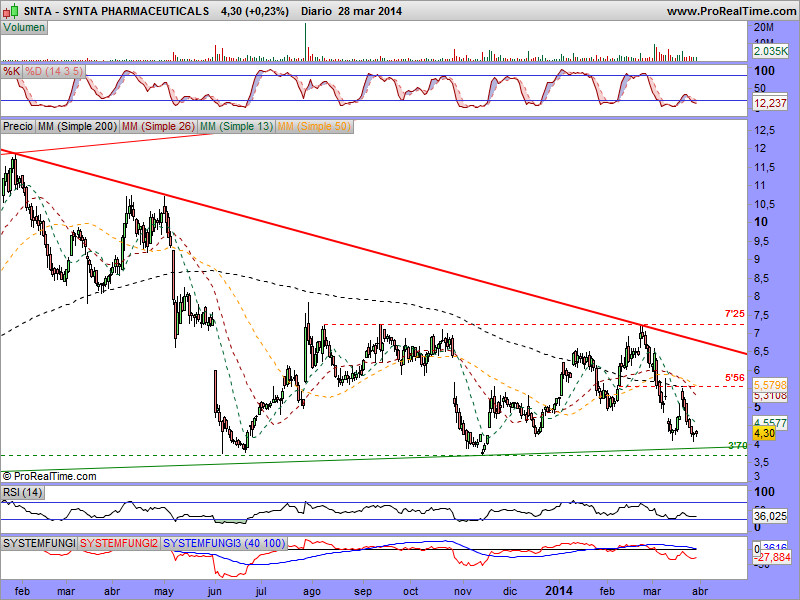This screenshot has height=600, width=800.
Task: Click the 36,025 RSI value box
Action: pos(770,516)
